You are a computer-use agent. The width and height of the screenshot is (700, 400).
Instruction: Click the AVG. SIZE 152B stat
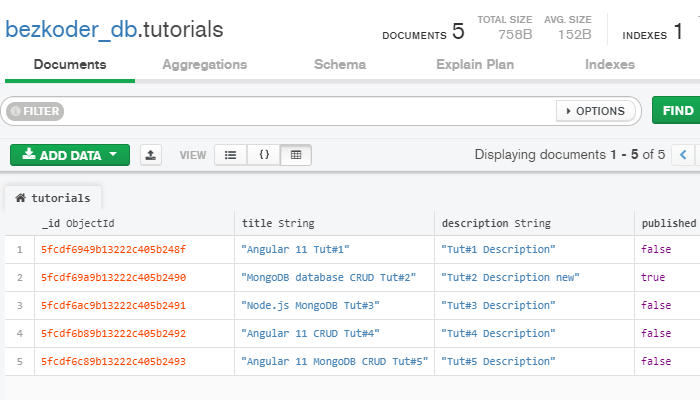point(567,28)
